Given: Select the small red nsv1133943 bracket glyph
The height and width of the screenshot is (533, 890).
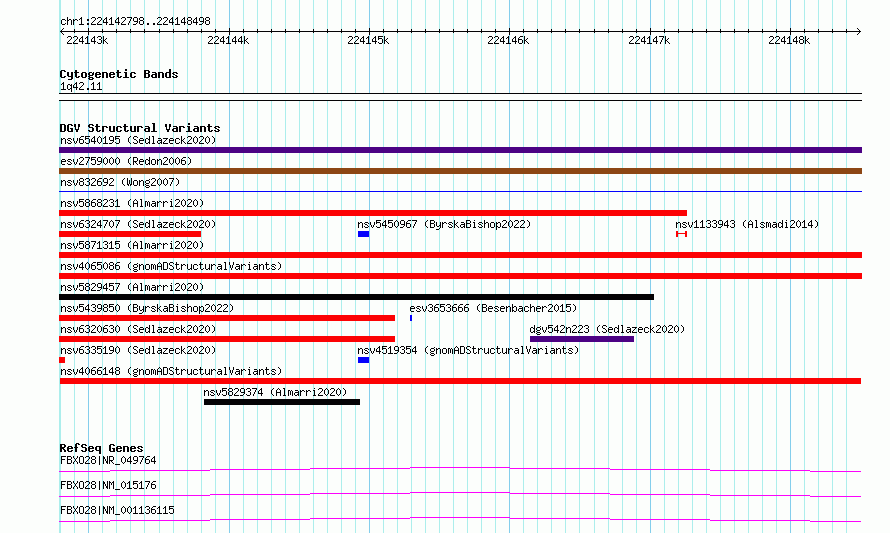Looking at the screenshot, I should [682, 234].
